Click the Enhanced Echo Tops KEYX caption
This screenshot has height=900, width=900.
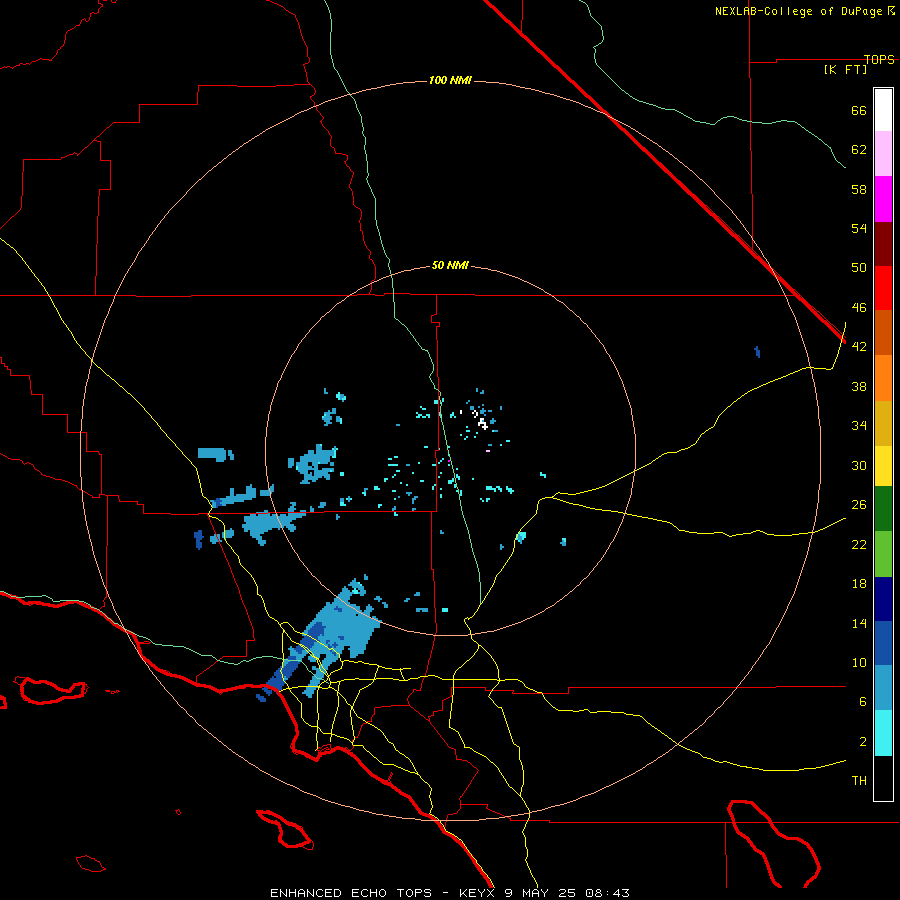click(x=450, y=893)
